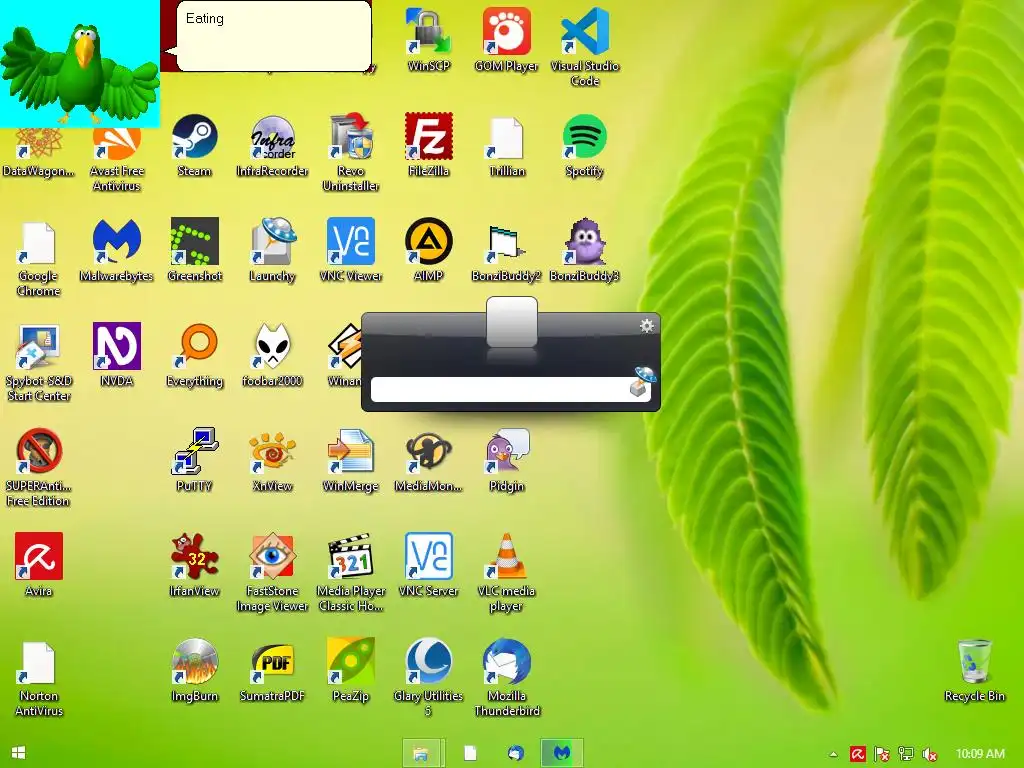Viewport: 1024px width, 768px height.
Task: Click the PuTTY desktop icon
Action: (x=195, y=460)
